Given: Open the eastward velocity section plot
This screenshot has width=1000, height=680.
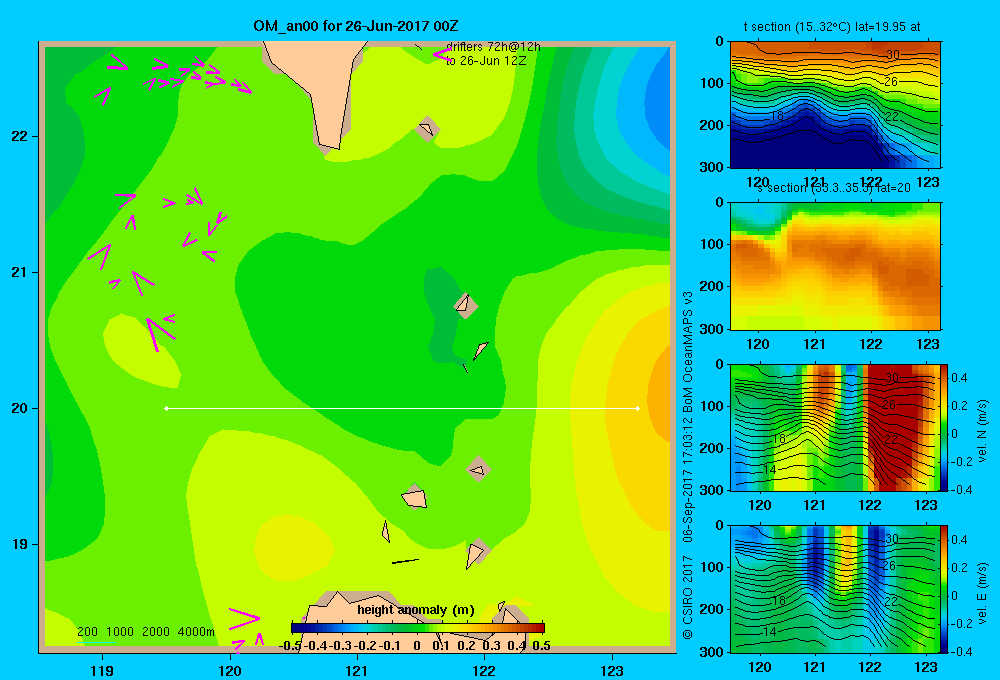Looking at the screenshot, I should tap(835, 589).
